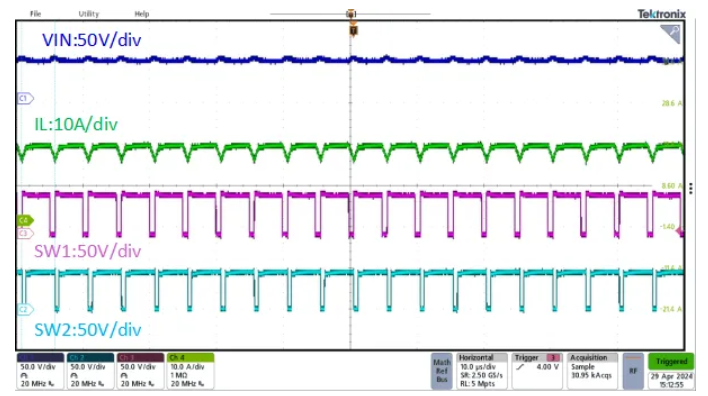Click the Tektronix logo
Screen dimensions: 708x396
(661, 14)
